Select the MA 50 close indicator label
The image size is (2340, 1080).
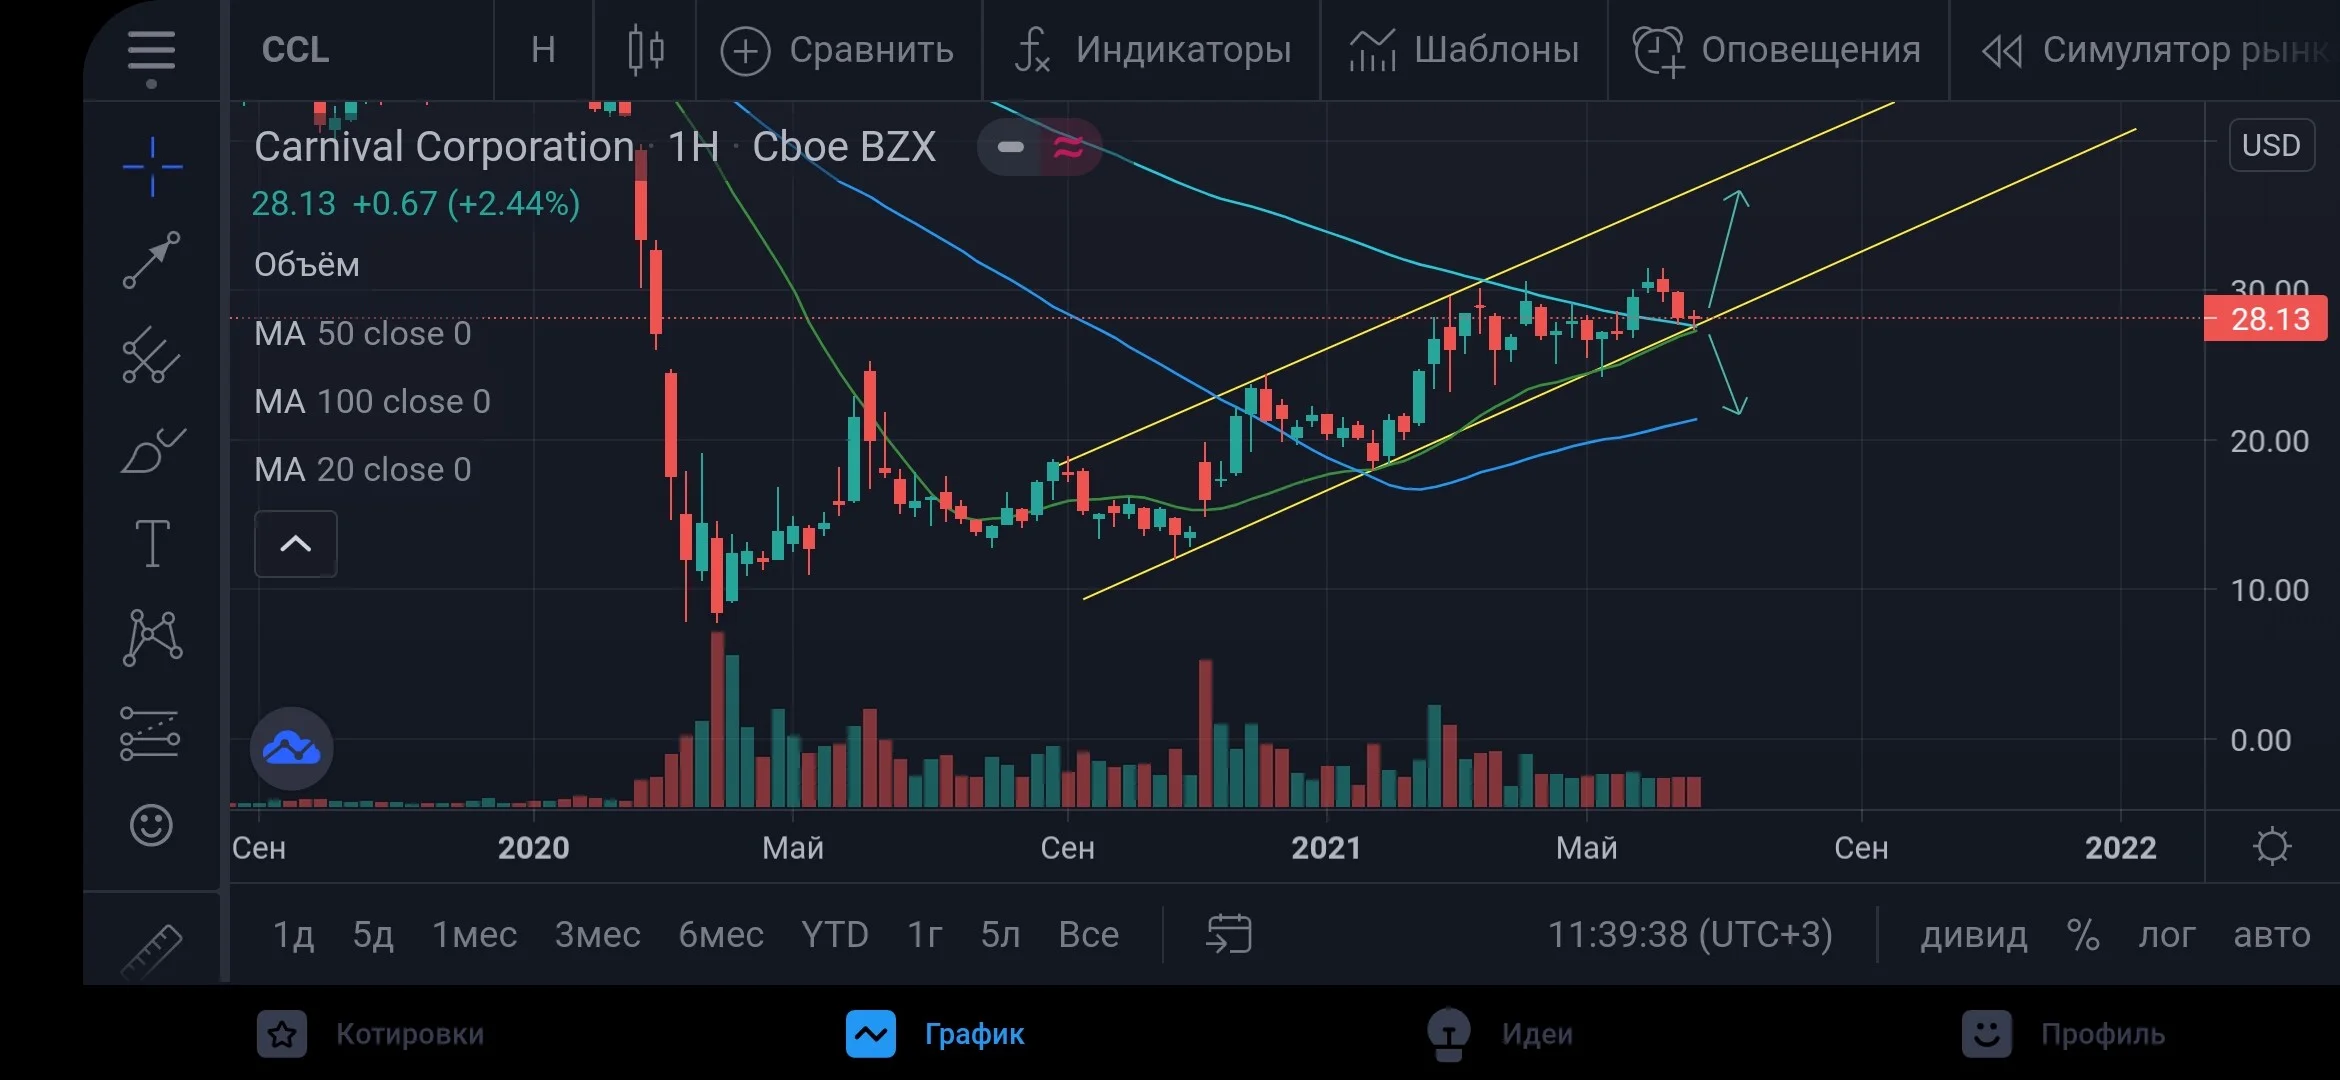point(362,334)
